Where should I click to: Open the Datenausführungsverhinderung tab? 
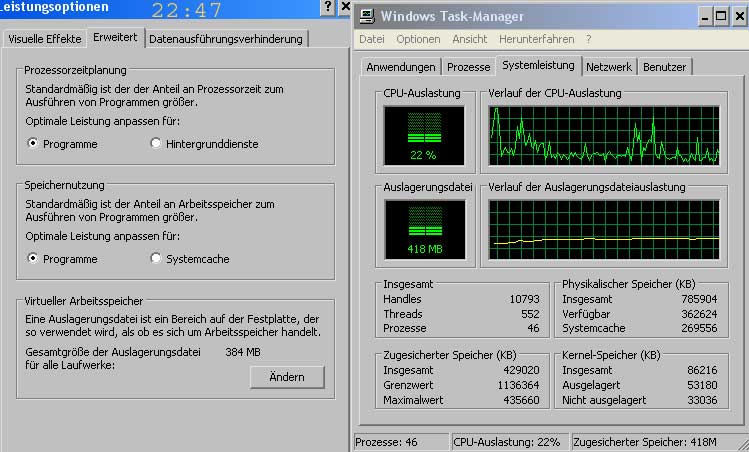coord(226,39)
